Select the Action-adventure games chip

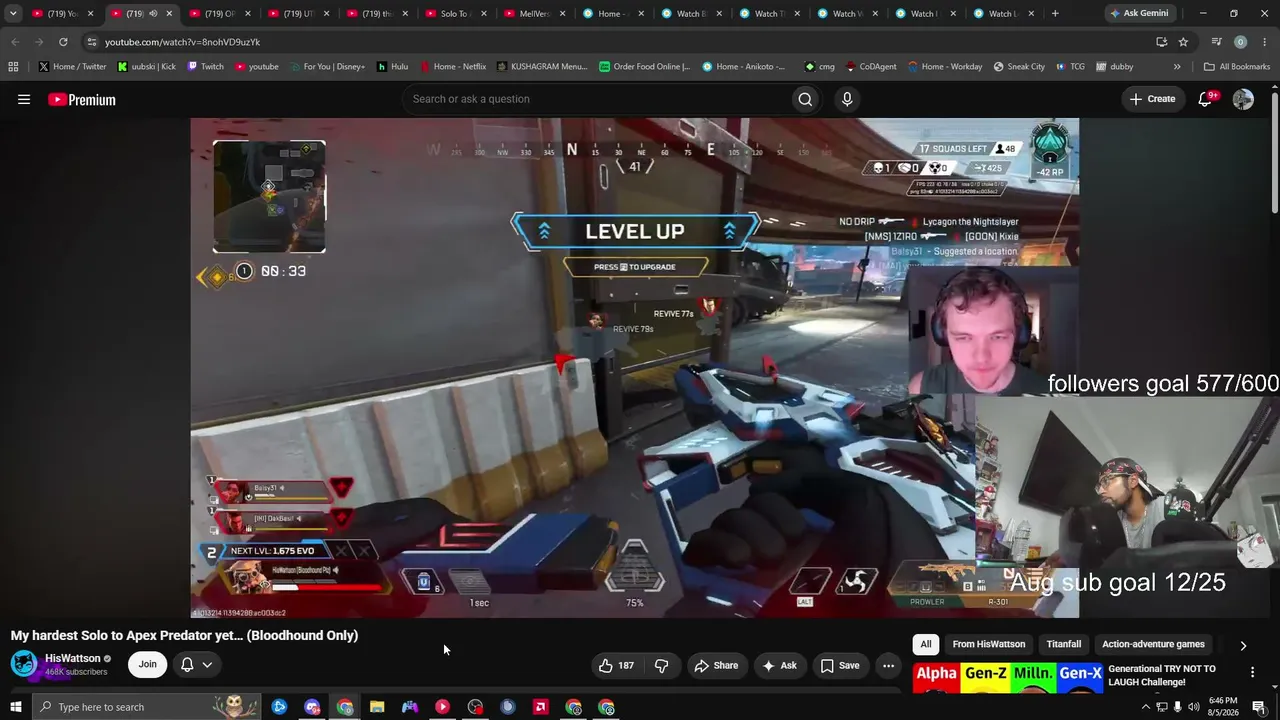point(1153,645)
